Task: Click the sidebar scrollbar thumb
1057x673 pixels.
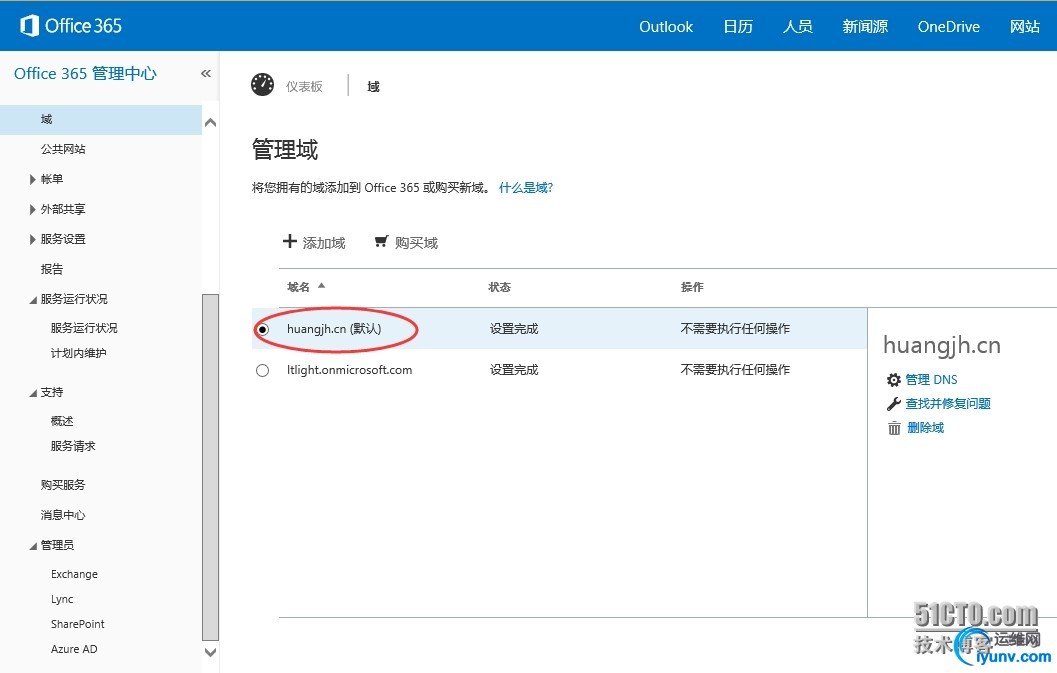Action: tap(210, 467)
